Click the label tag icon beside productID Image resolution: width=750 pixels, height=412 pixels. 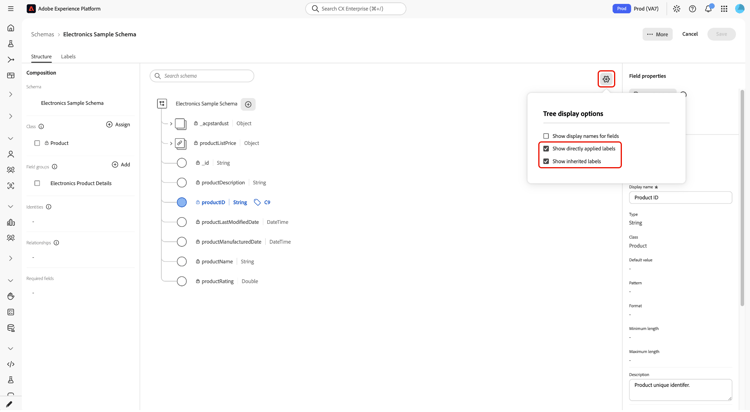coord(257,202)
